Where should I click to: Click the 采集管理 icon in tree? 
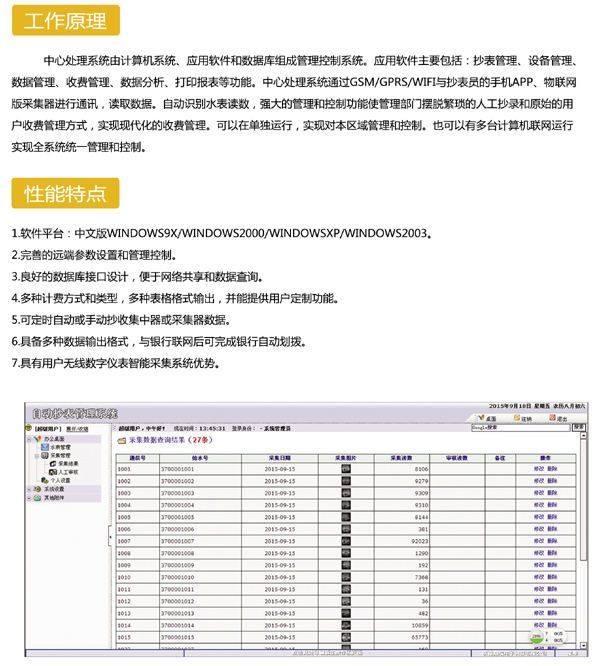[45, 455]
